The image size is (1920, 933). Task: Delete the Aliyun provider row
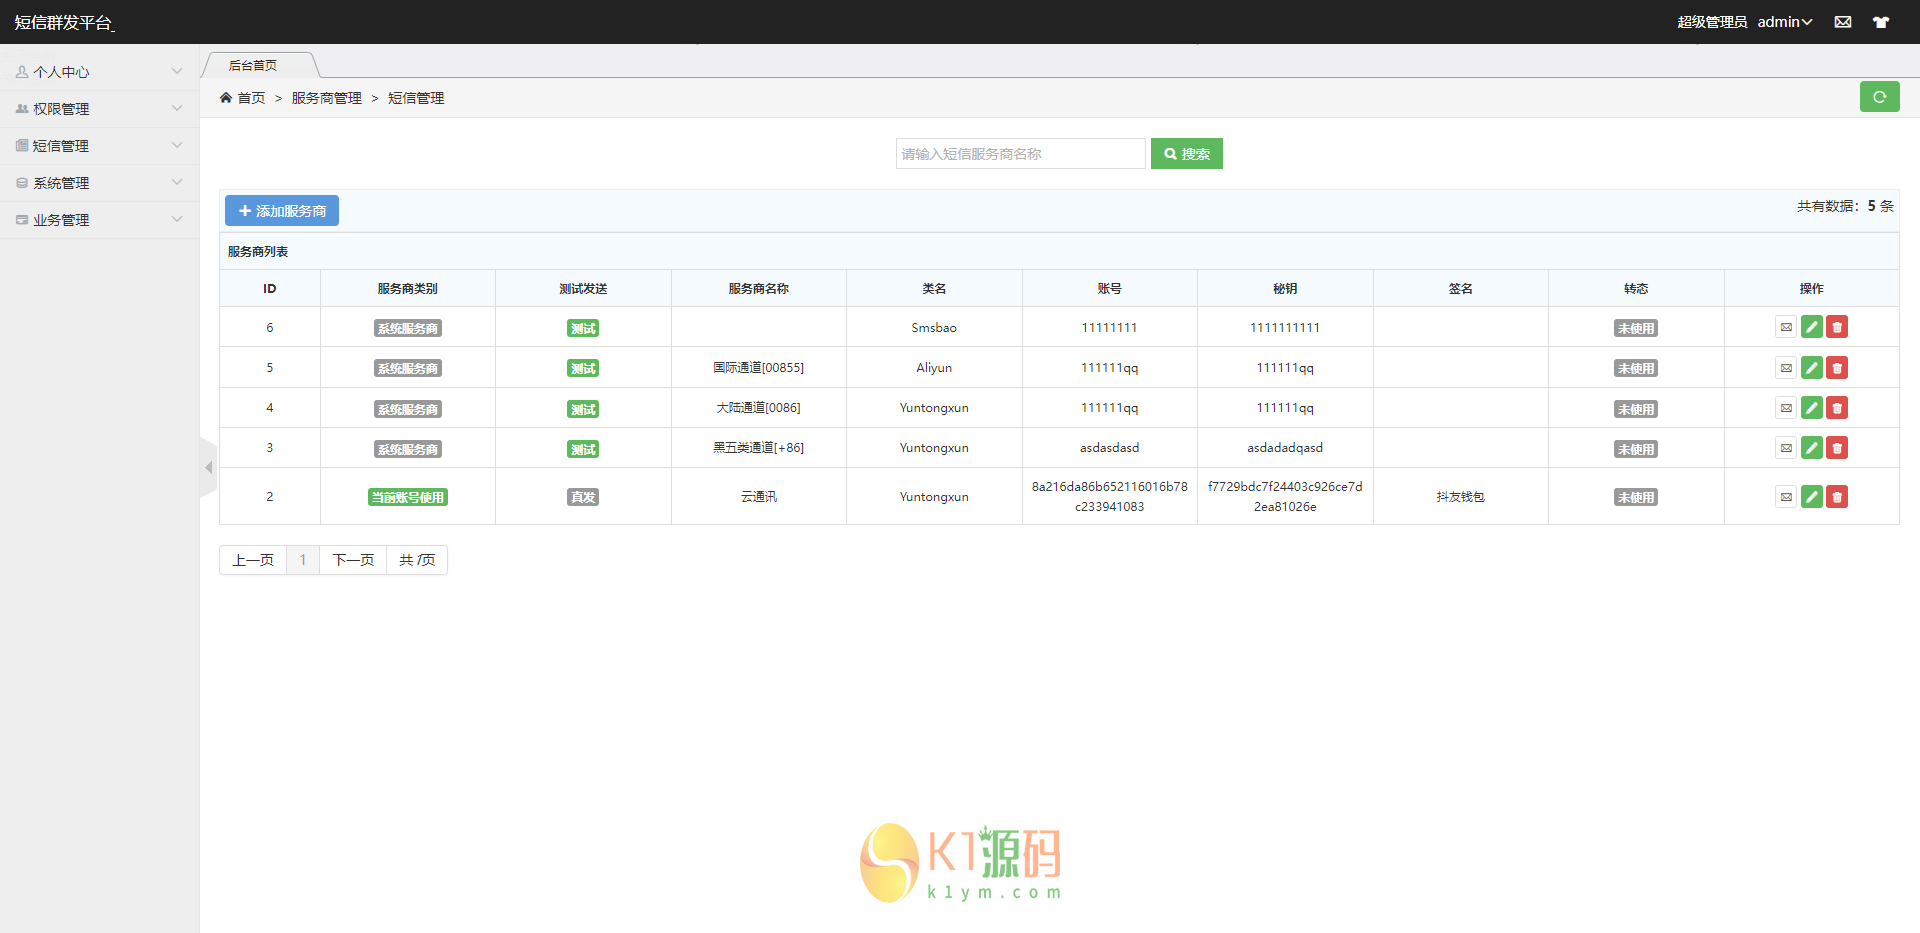1837,368
